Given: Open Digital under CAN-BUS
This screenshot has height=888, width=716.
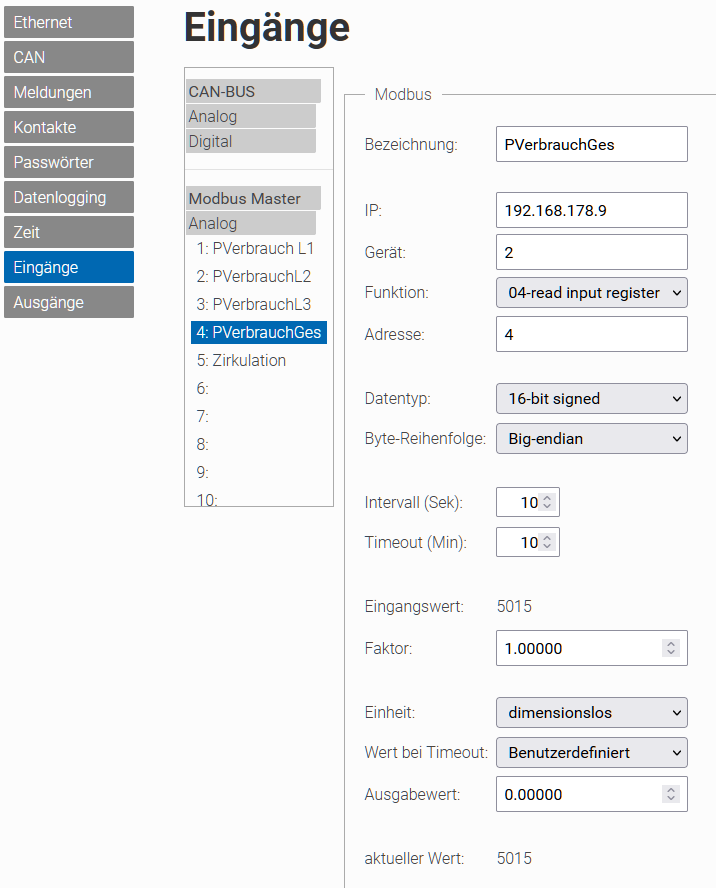Looking at the screenshot, I should [251, 141].
